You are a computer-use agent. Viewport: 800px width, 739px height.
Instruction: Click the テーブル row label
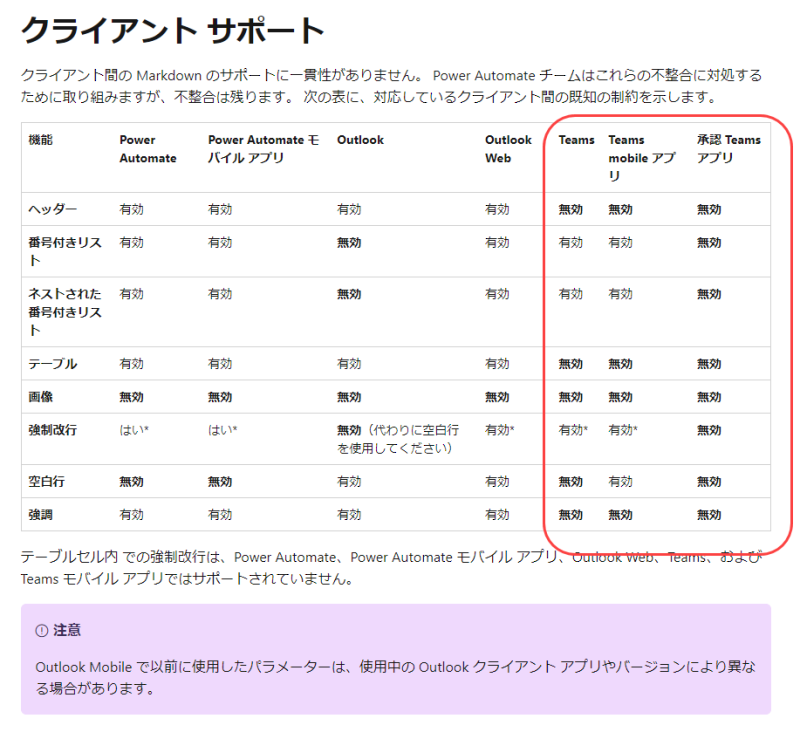click(53, 364)
